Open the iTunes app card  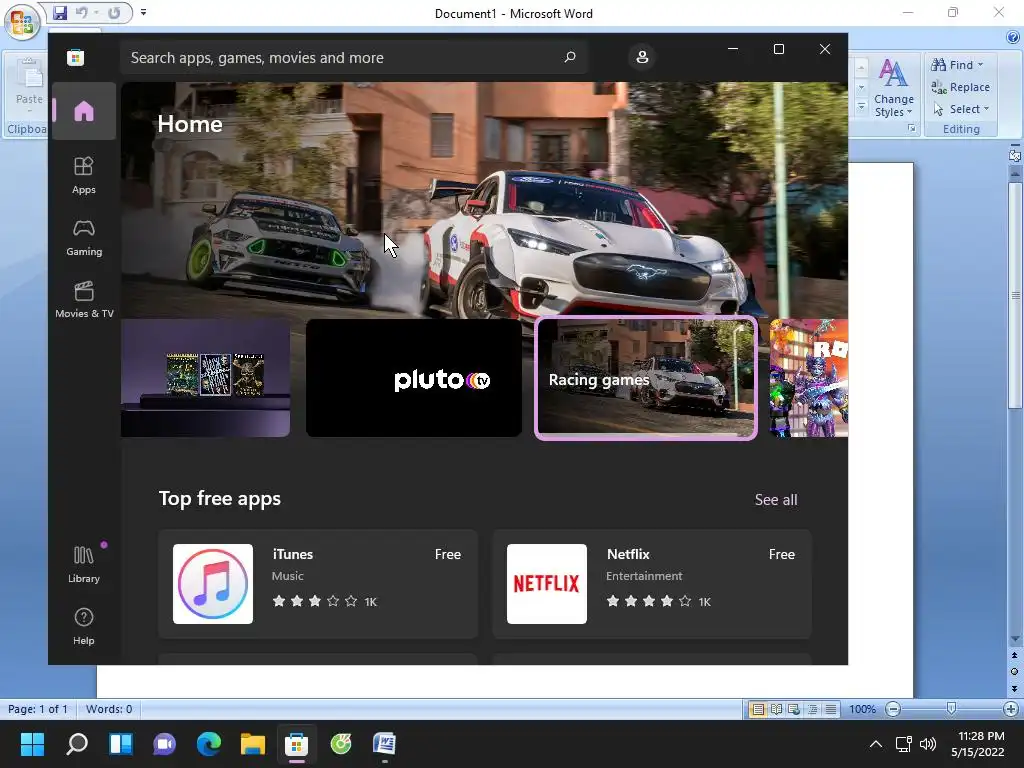pos(318,584)
